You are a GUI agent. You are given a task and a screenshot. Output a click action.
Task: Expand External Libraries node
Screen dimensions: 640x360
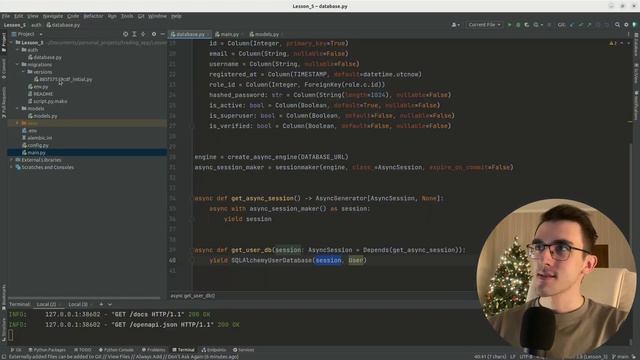pos(11,160)
